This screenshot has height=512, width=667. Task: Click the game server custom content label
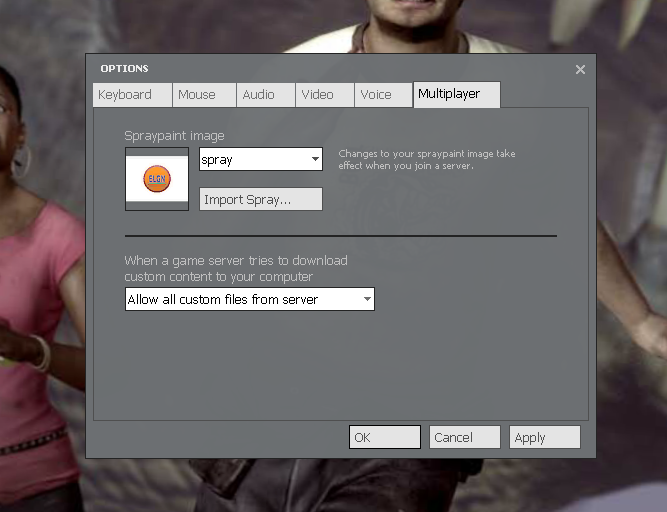click(235, 268)
